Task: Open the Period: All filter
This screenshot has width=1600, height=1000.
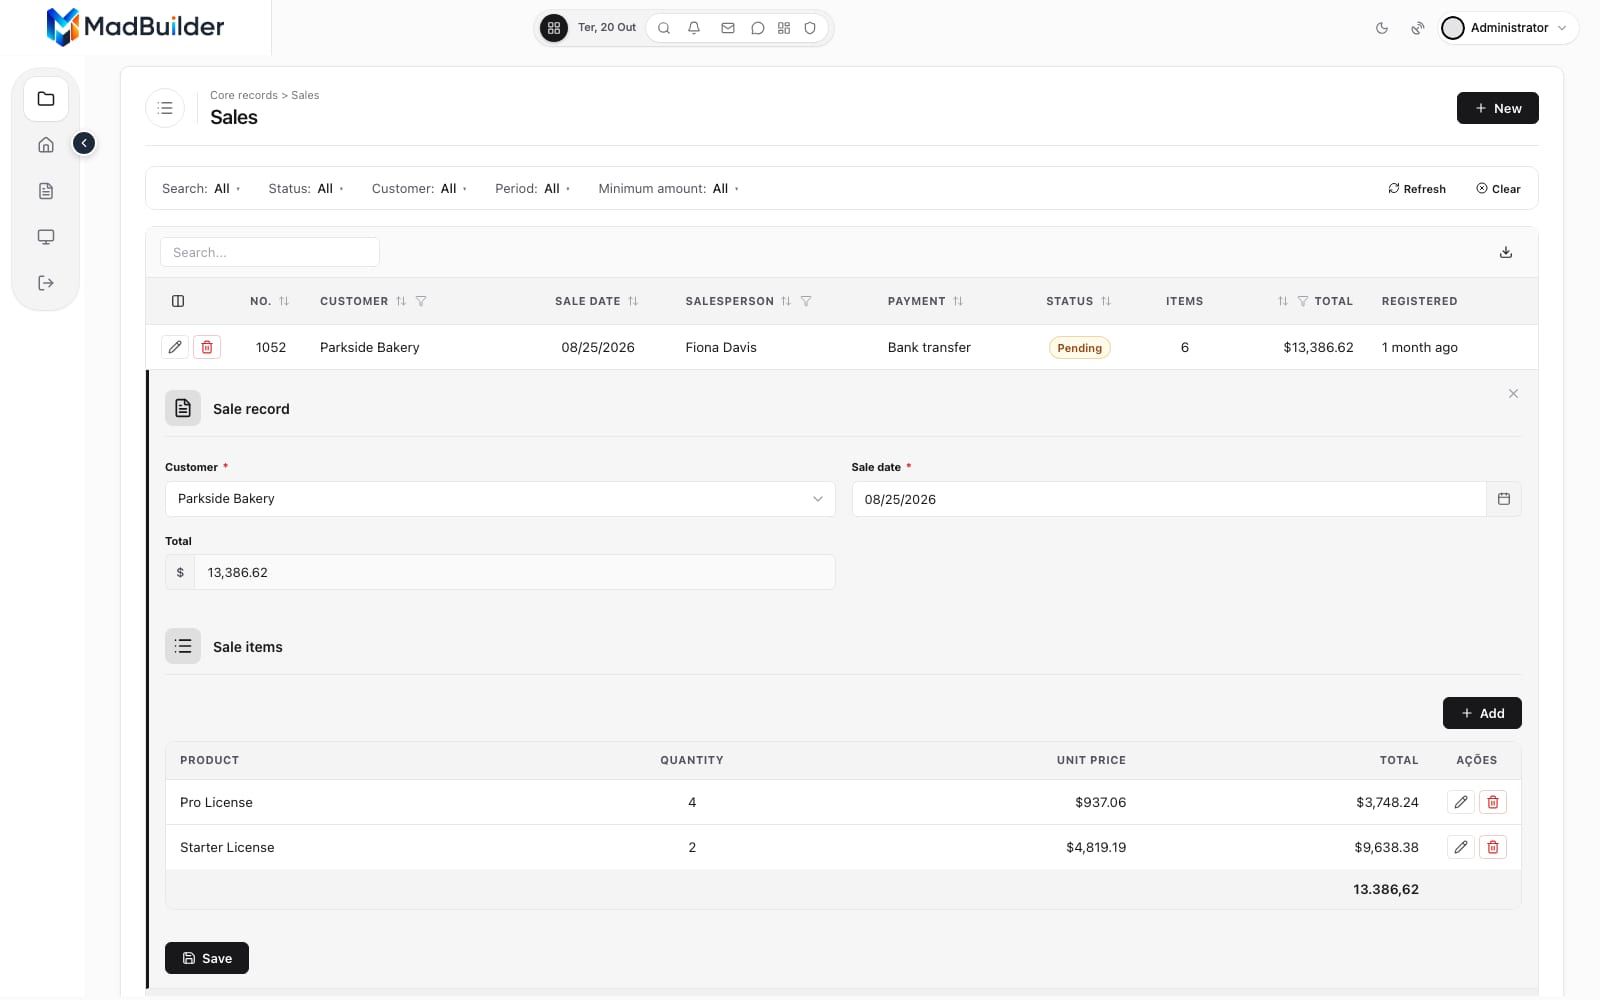Action: (532, 189)
